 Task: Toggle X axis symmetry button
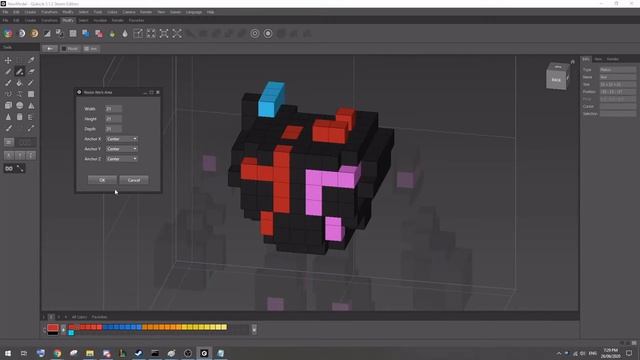pos(9,156)
